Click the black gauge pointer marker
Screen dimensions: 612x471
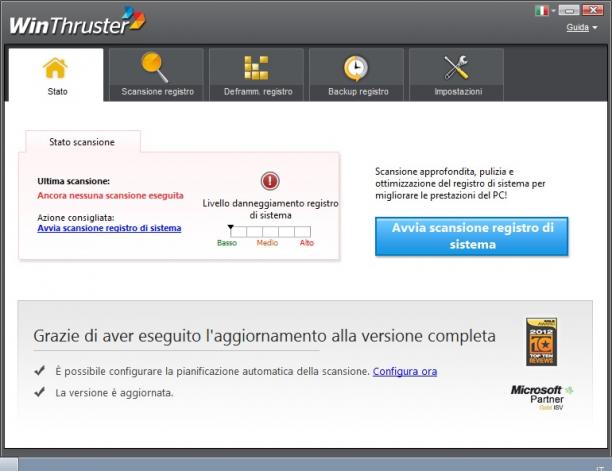[231, 227]
